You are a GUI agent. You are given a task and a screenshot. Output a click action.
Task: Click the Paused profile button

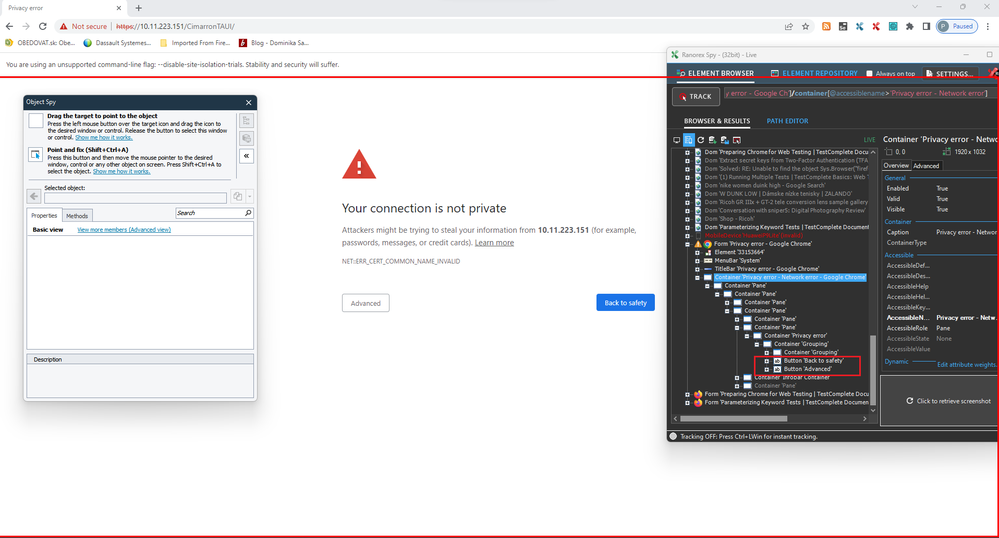pyautogui.click(x=956, y=26)
